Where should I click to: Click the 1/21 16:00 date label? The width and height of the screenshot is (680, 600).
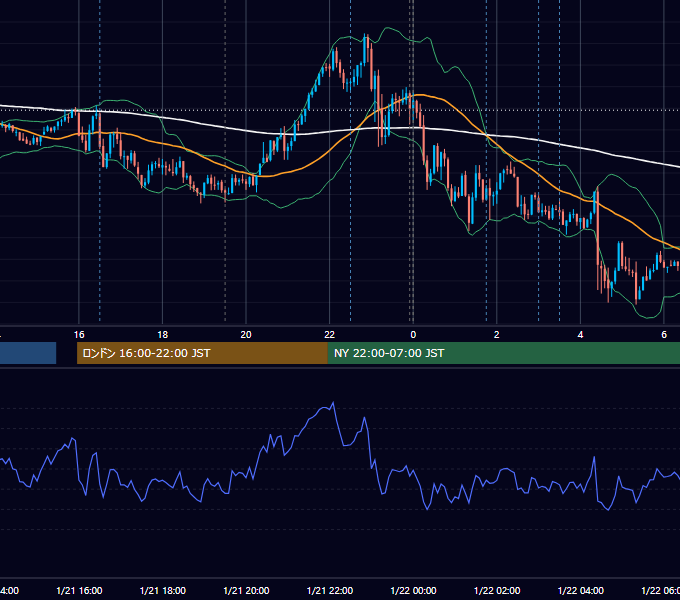79,590
